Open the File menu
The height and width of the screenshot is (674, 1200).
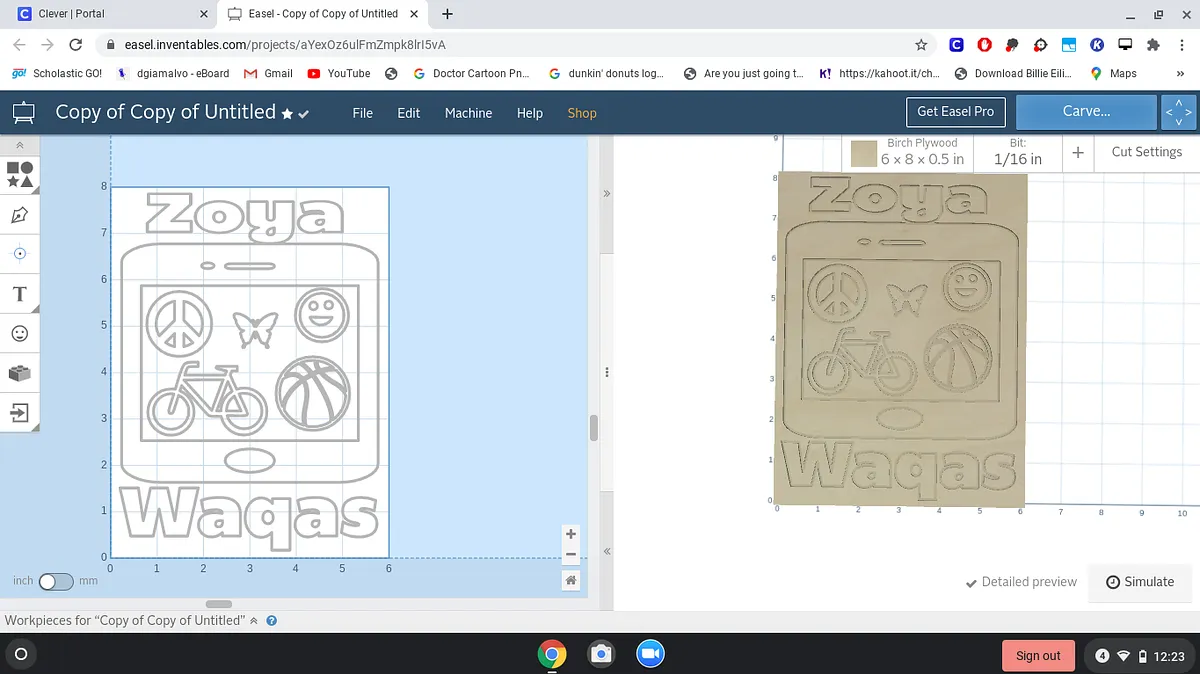363,113
